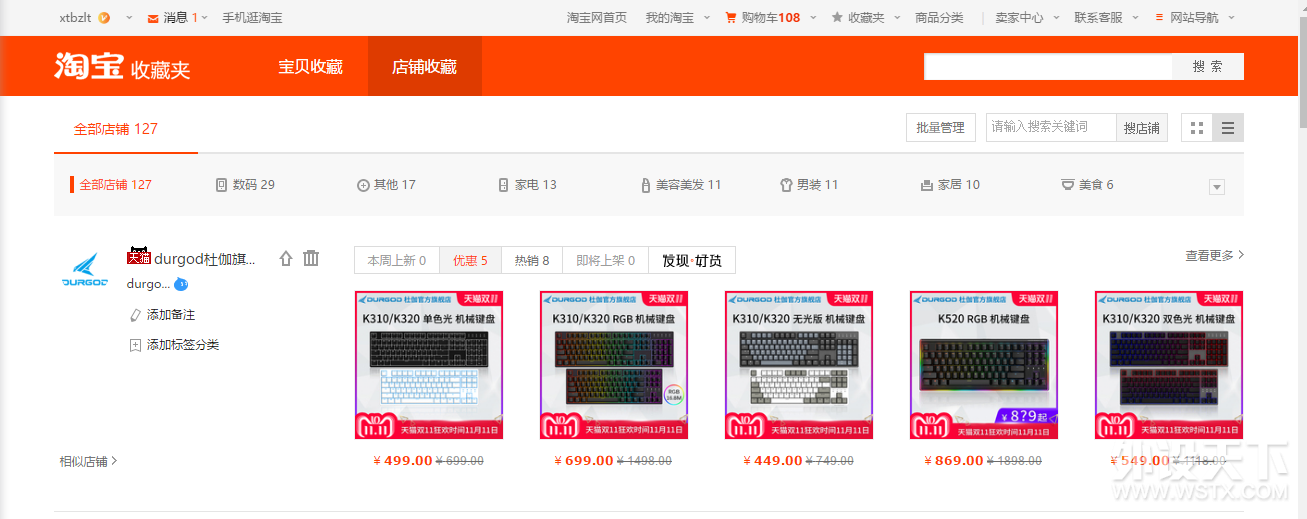Click the 美食 bowl icon
This screenshot has width=1307, height=519.
click(x=1068, y=185)
